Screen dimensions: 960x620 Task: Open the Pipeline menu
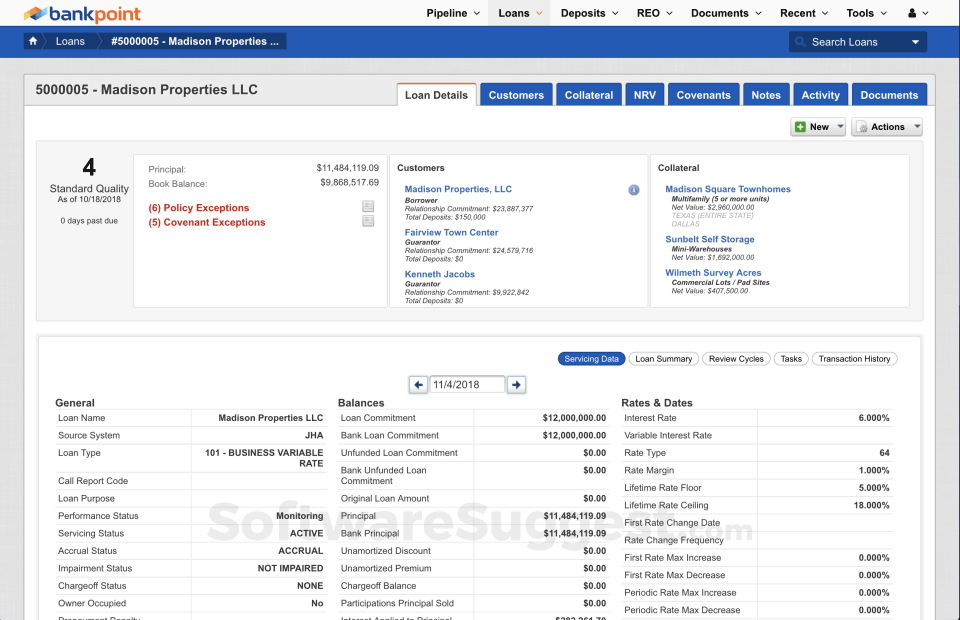(453, 13)
